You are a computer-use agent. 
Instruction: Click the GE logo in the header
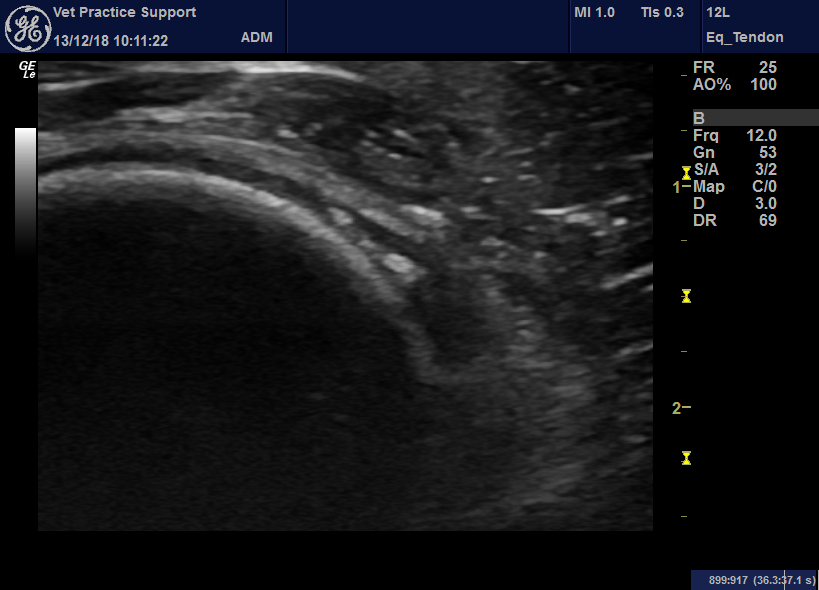28,28
